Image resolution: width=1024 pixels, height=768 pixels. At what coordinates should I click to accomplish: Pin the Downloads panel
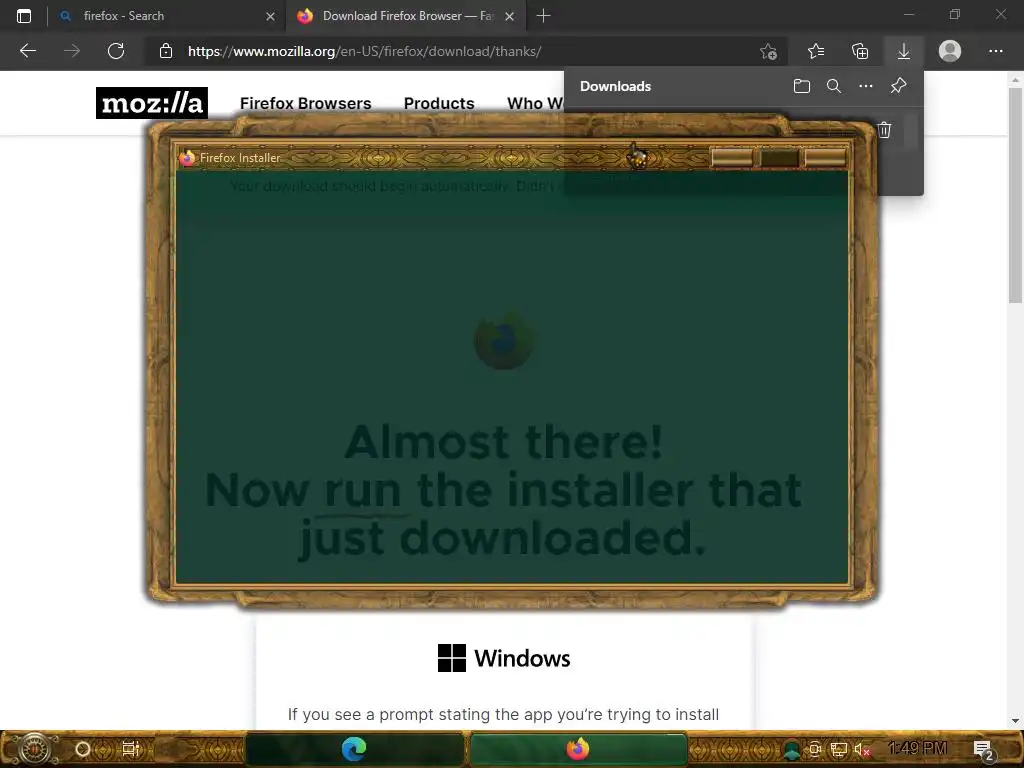tap(899, 86)
